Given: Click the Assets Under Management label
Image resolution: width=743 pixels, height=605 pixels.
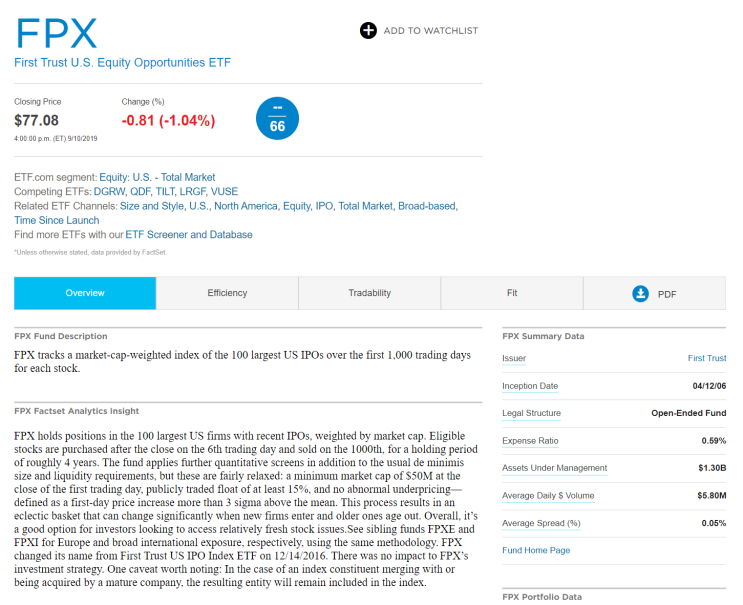Looking at the screenshot, I should tap(554, 468).
